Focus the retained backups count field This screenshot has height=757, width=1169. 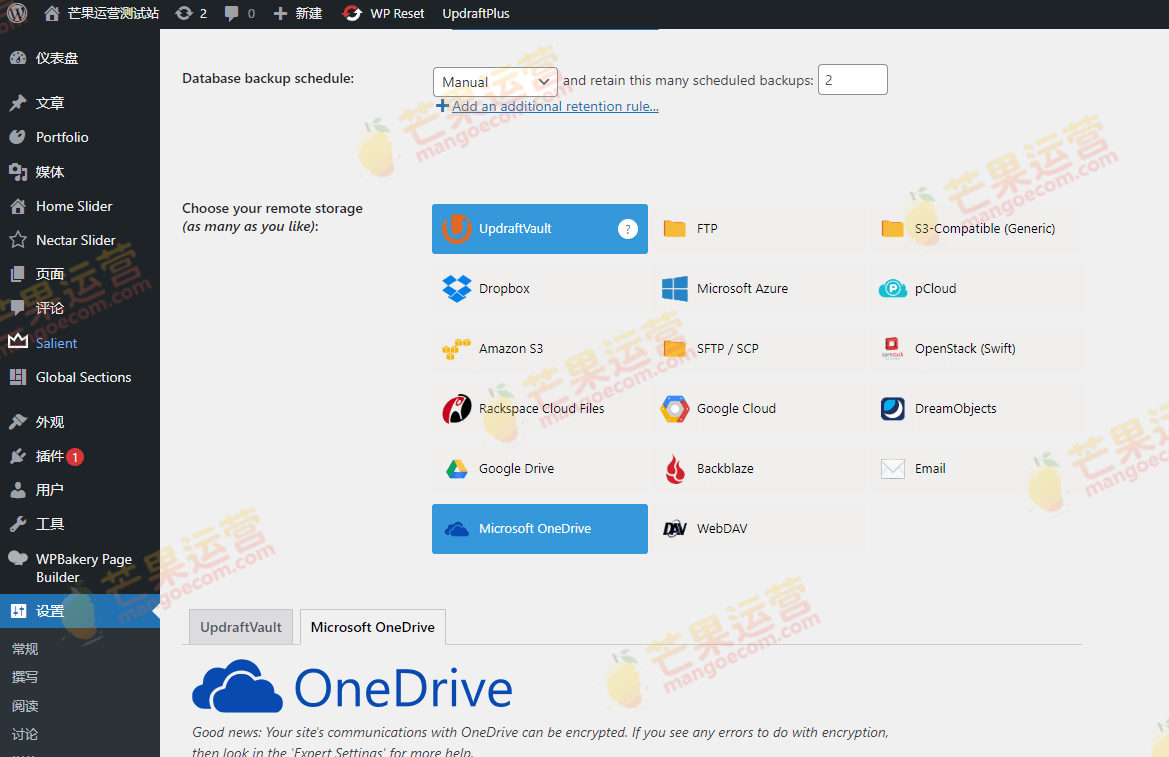(x=852, y=80)
